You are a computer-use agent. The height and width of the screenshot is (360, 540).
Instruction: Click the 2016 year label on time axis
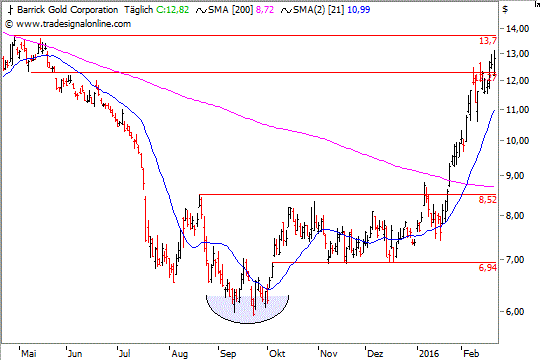coord(429,354)
